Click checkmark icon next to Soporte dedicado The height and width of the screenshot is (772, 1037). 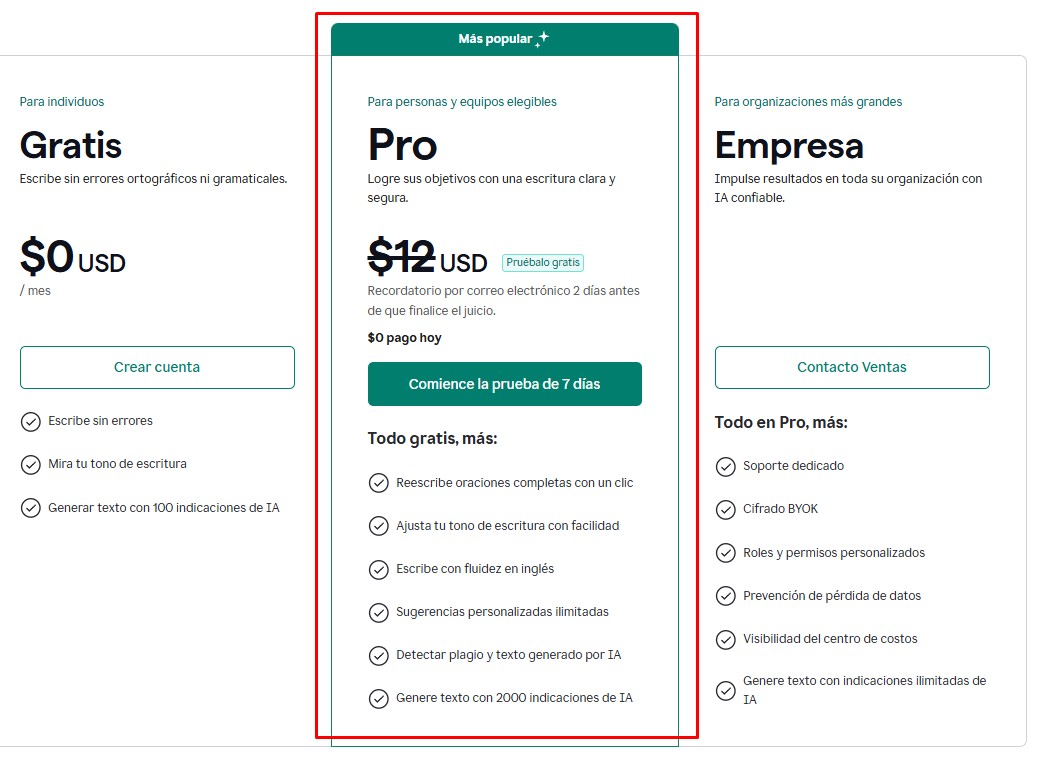pos(726,467)
